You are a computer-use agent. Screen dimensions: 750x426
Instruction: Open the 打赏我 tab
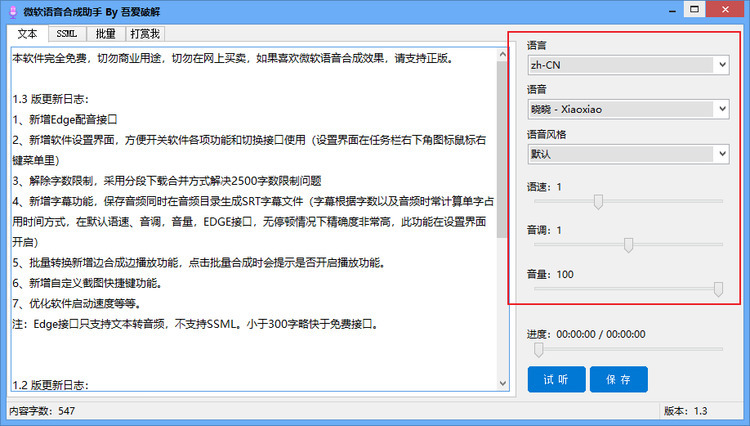(x=145, y=33)
